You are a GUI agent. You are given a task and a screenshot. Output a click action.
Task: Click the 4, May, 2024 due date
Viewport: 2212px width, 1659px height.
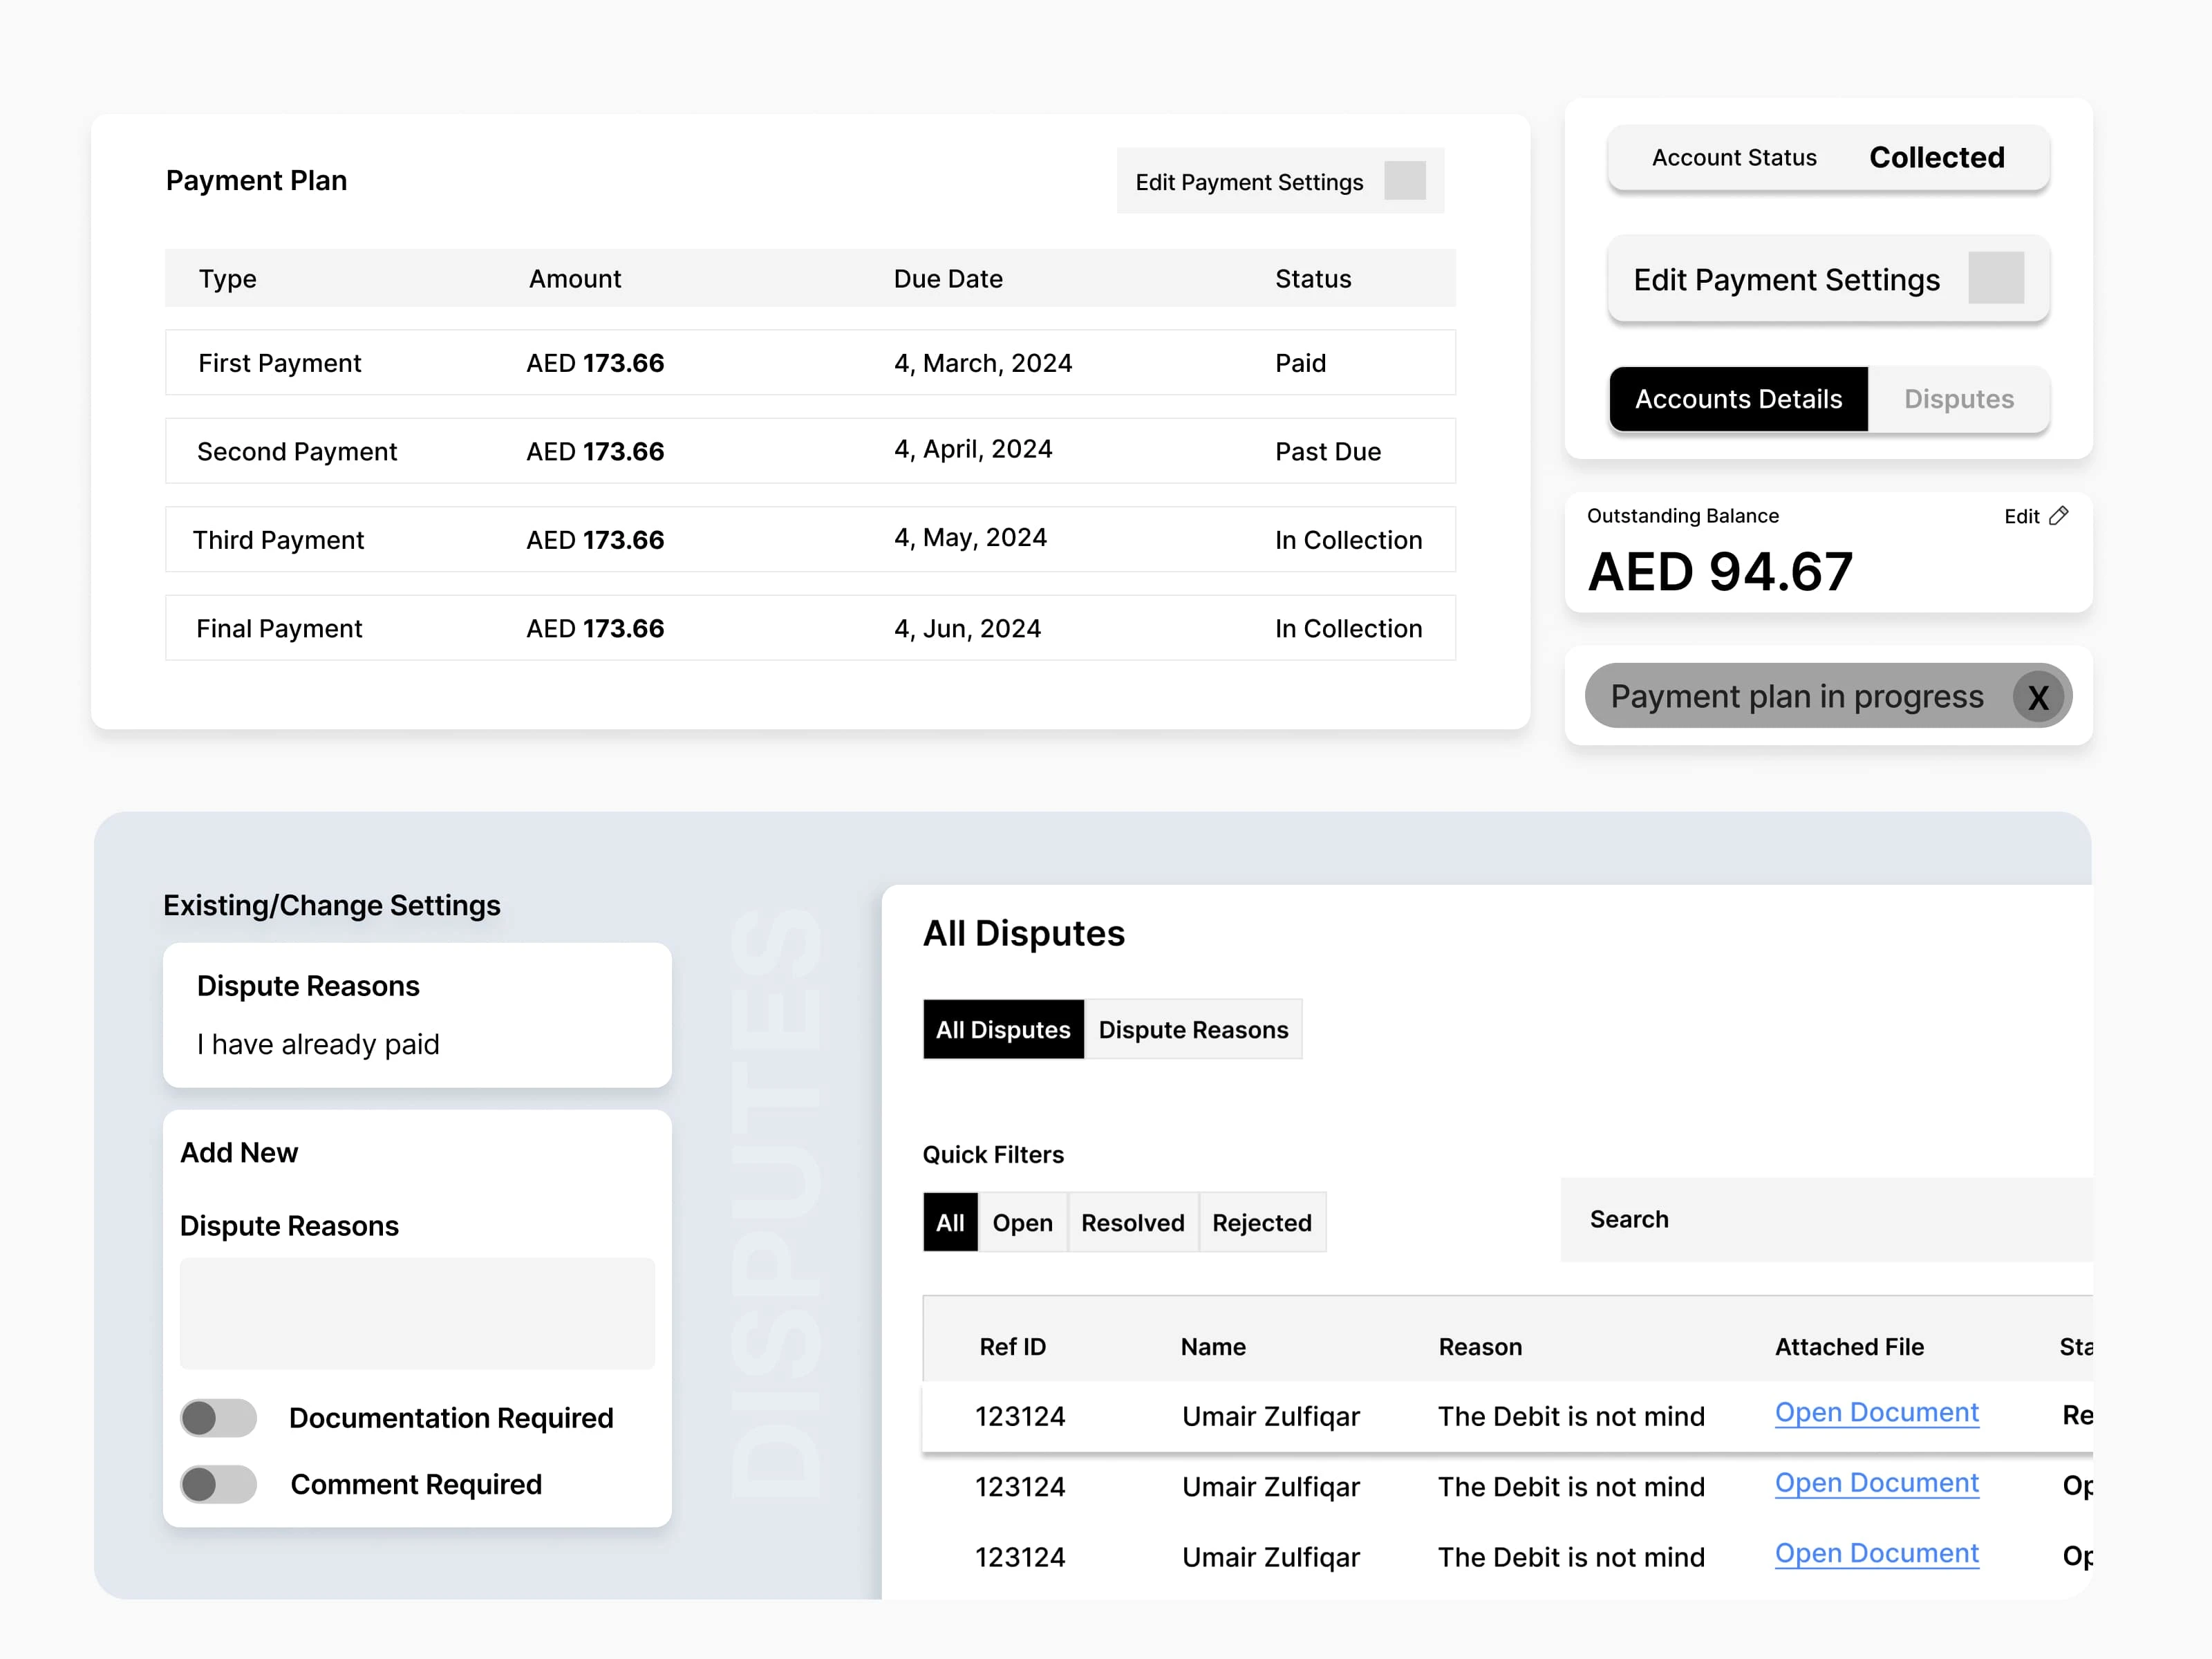[x=970, y=538]
